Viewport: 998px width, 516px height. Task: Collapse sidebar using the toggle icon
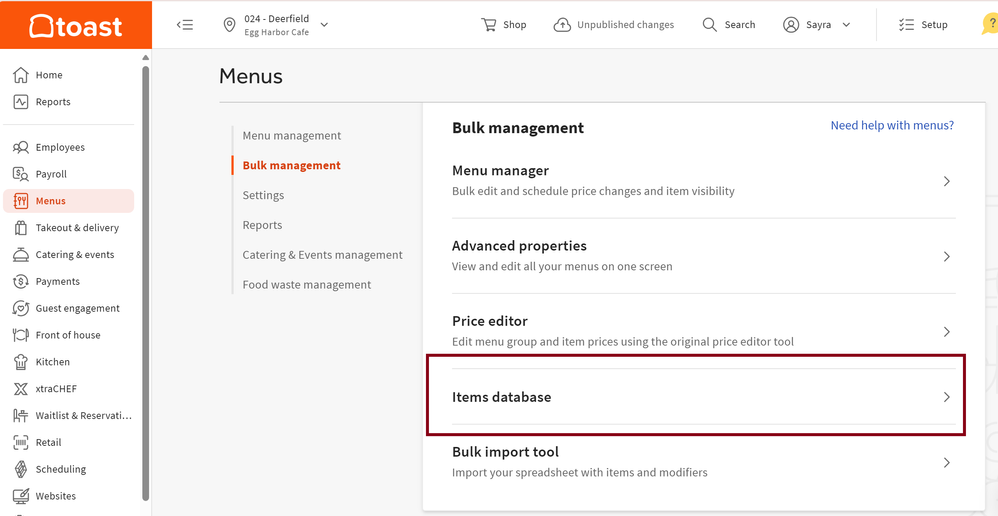coord(185,25)
